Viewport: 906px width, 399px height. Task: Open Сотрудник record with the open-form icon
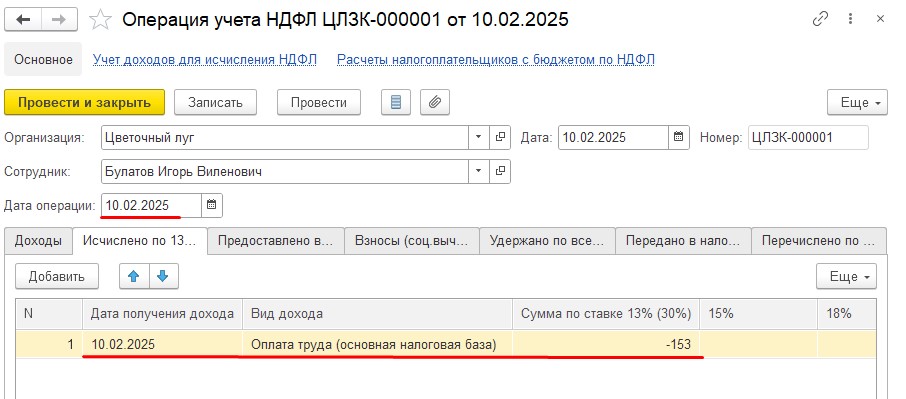click(500, 171)
